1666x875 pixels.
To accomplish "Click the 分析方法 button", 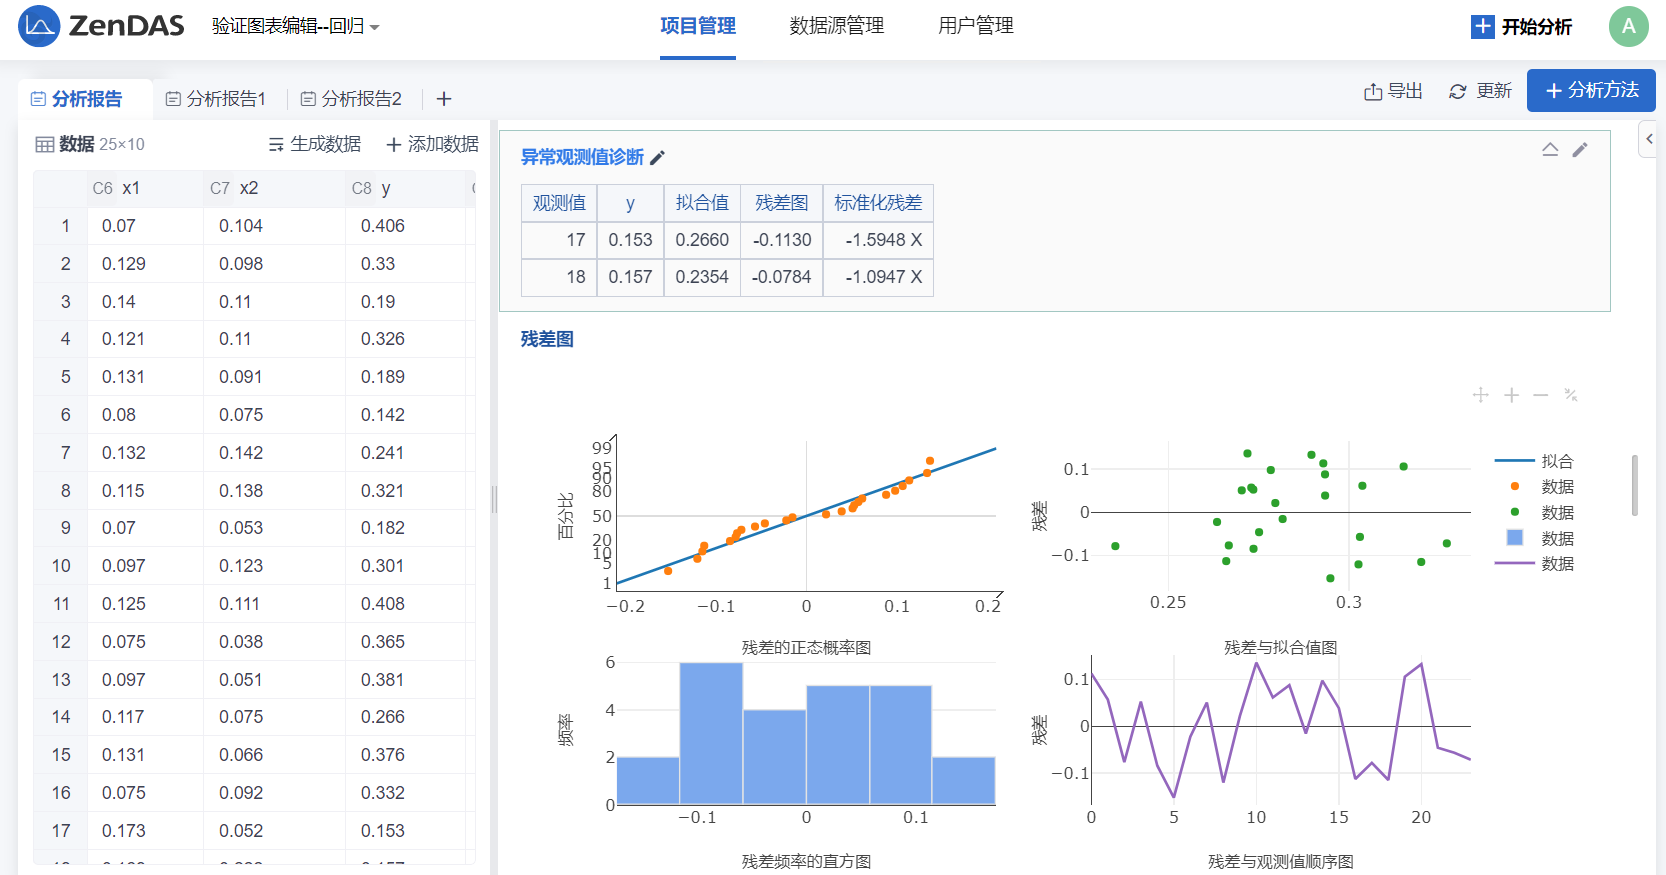I will coord(1591,90).
